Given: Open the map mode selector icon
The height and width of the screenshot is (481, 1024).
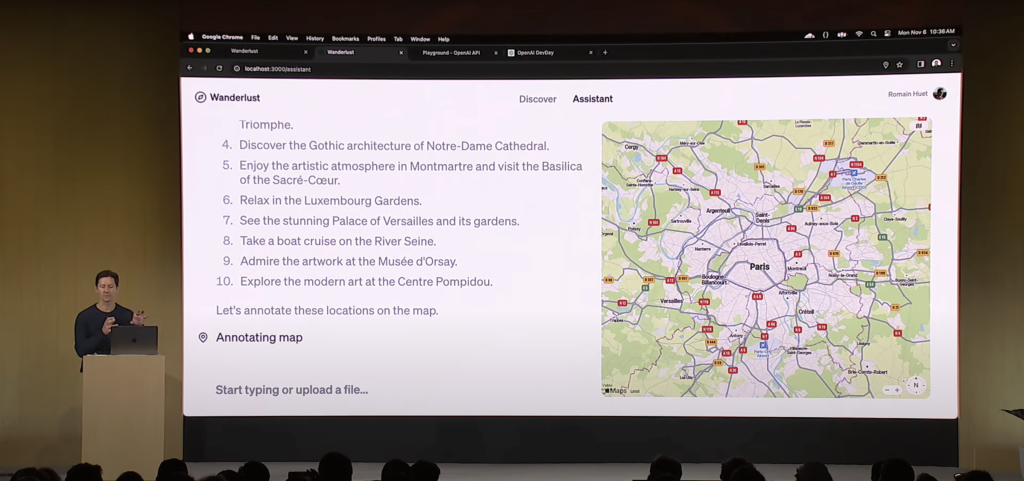Looking at the screenshot, I should click(x=919, y=126).
